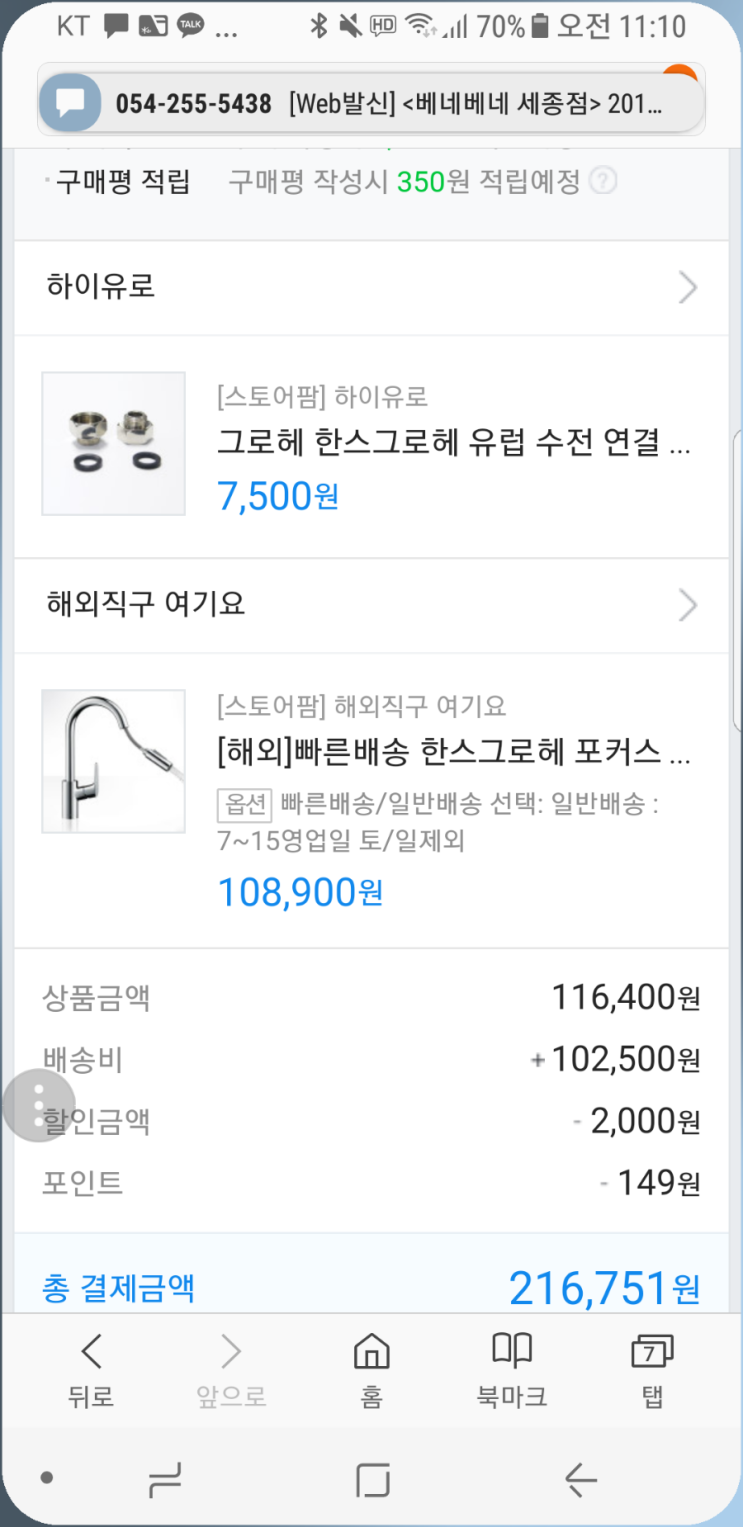Tap the faucet adapter nuts product thumbnail
This screenshot has width=743, height=1527.
(113, 444)
